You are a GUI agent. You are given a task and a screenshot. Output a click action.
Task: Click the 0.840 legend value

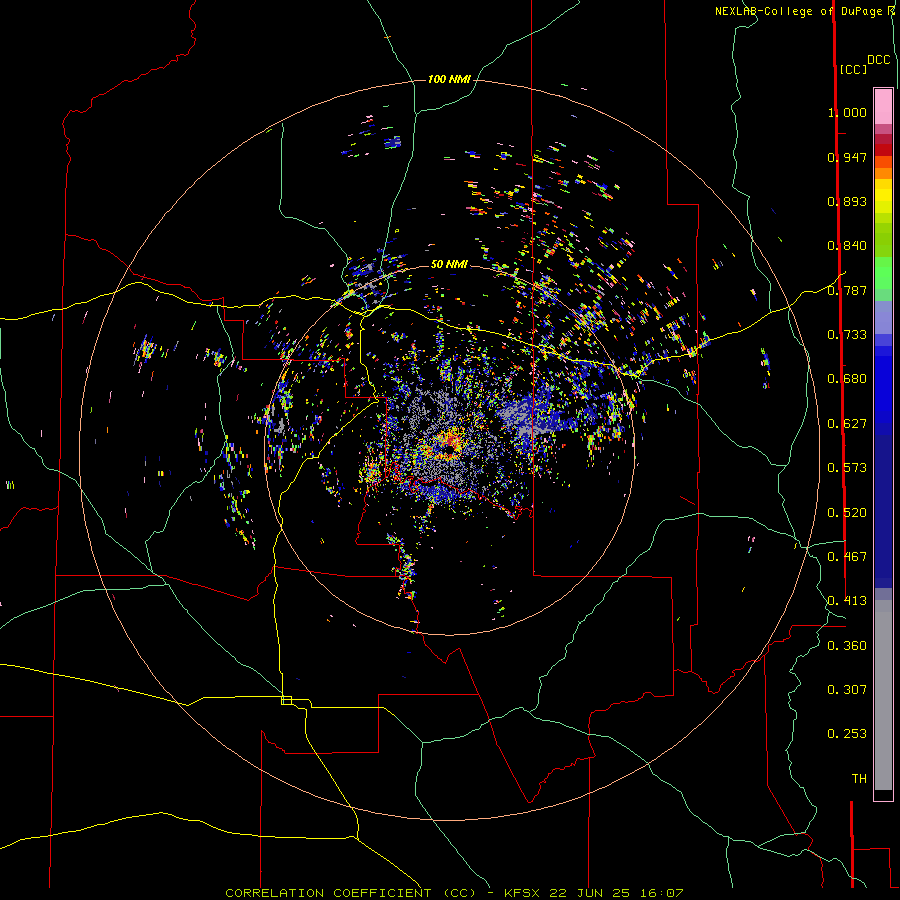[x=847, y=246]
